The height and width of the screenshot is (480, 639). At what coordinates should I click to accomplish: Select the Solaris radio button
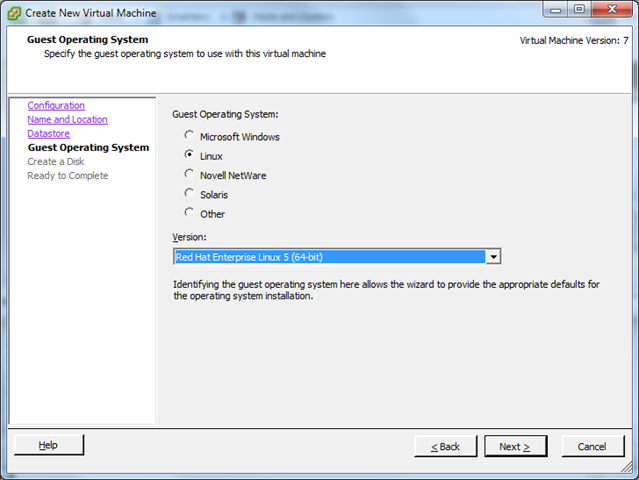(189, 194)
